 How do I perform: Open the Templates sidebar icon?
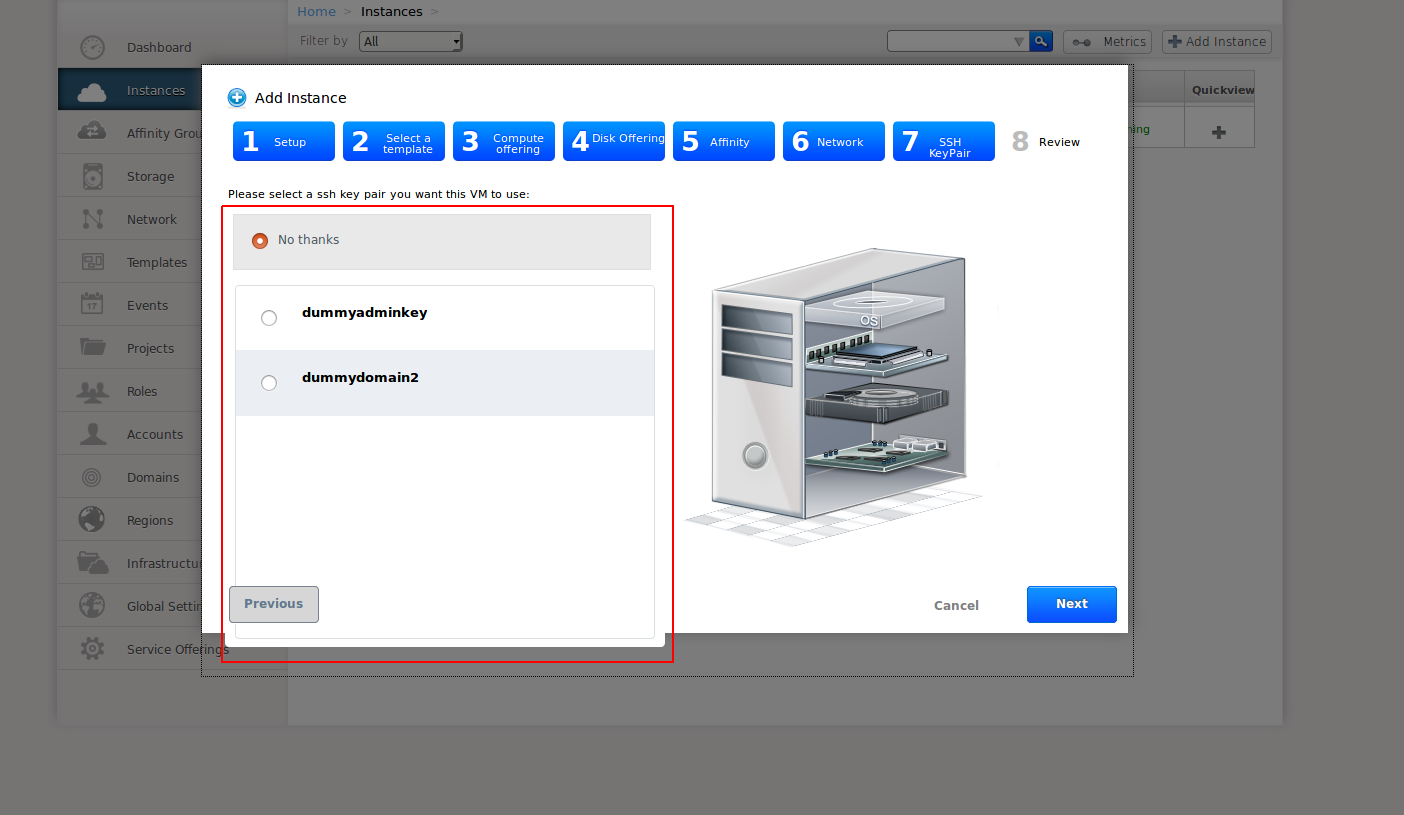(x=92, y=262)
